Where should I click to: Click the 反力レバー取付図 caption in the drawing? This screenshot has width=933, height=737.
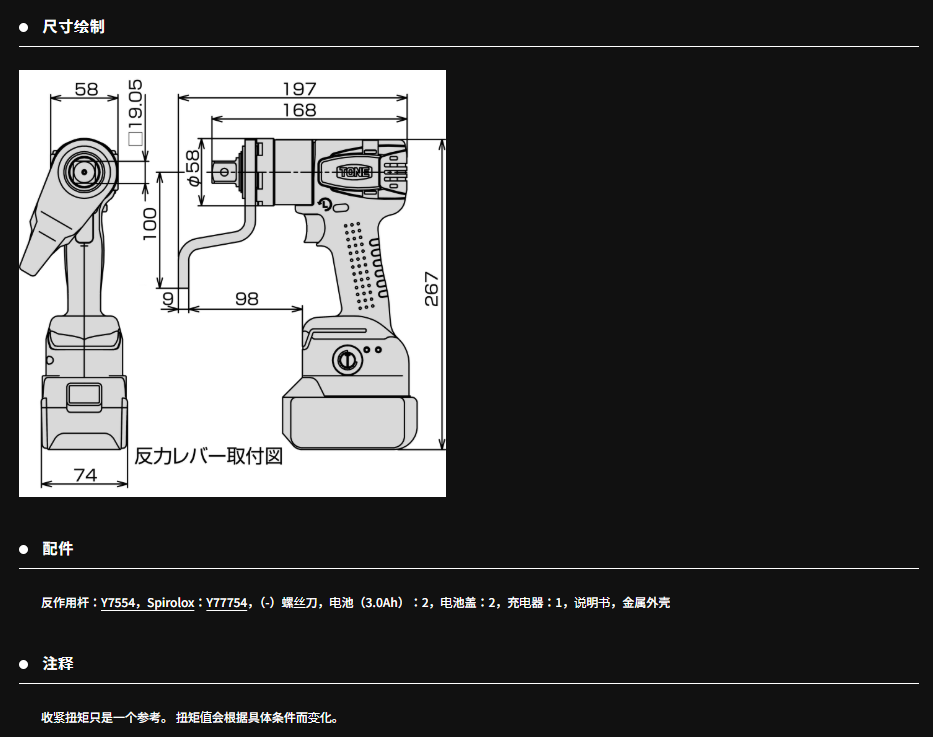(208, 456)
